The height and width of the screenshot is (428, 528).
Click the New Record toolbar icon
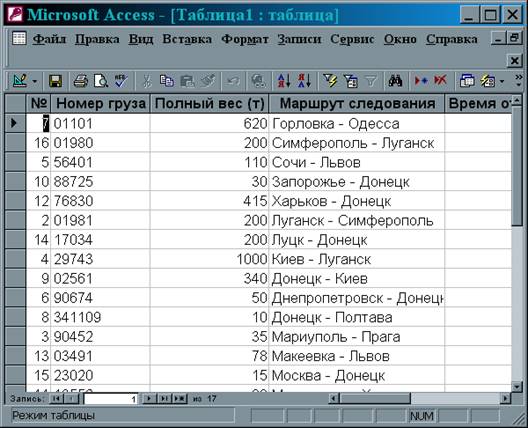[421, 81]
